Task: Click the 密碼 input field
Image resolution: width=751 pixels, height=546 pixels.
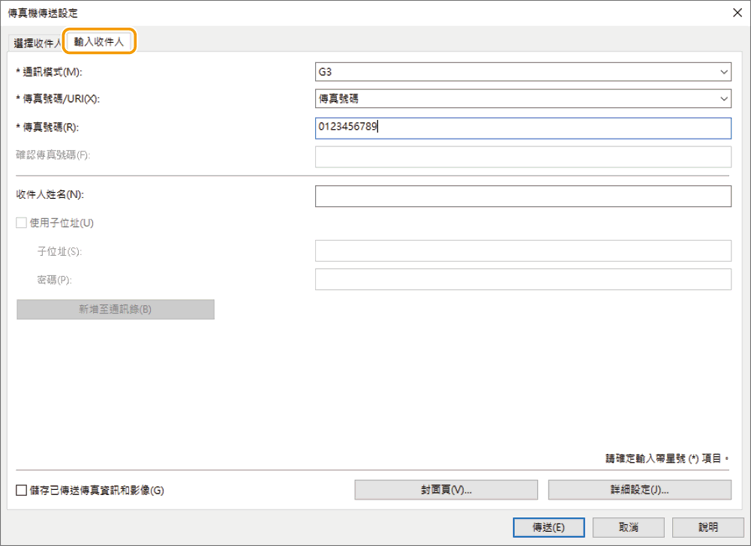Action: [x=523, y=280]
